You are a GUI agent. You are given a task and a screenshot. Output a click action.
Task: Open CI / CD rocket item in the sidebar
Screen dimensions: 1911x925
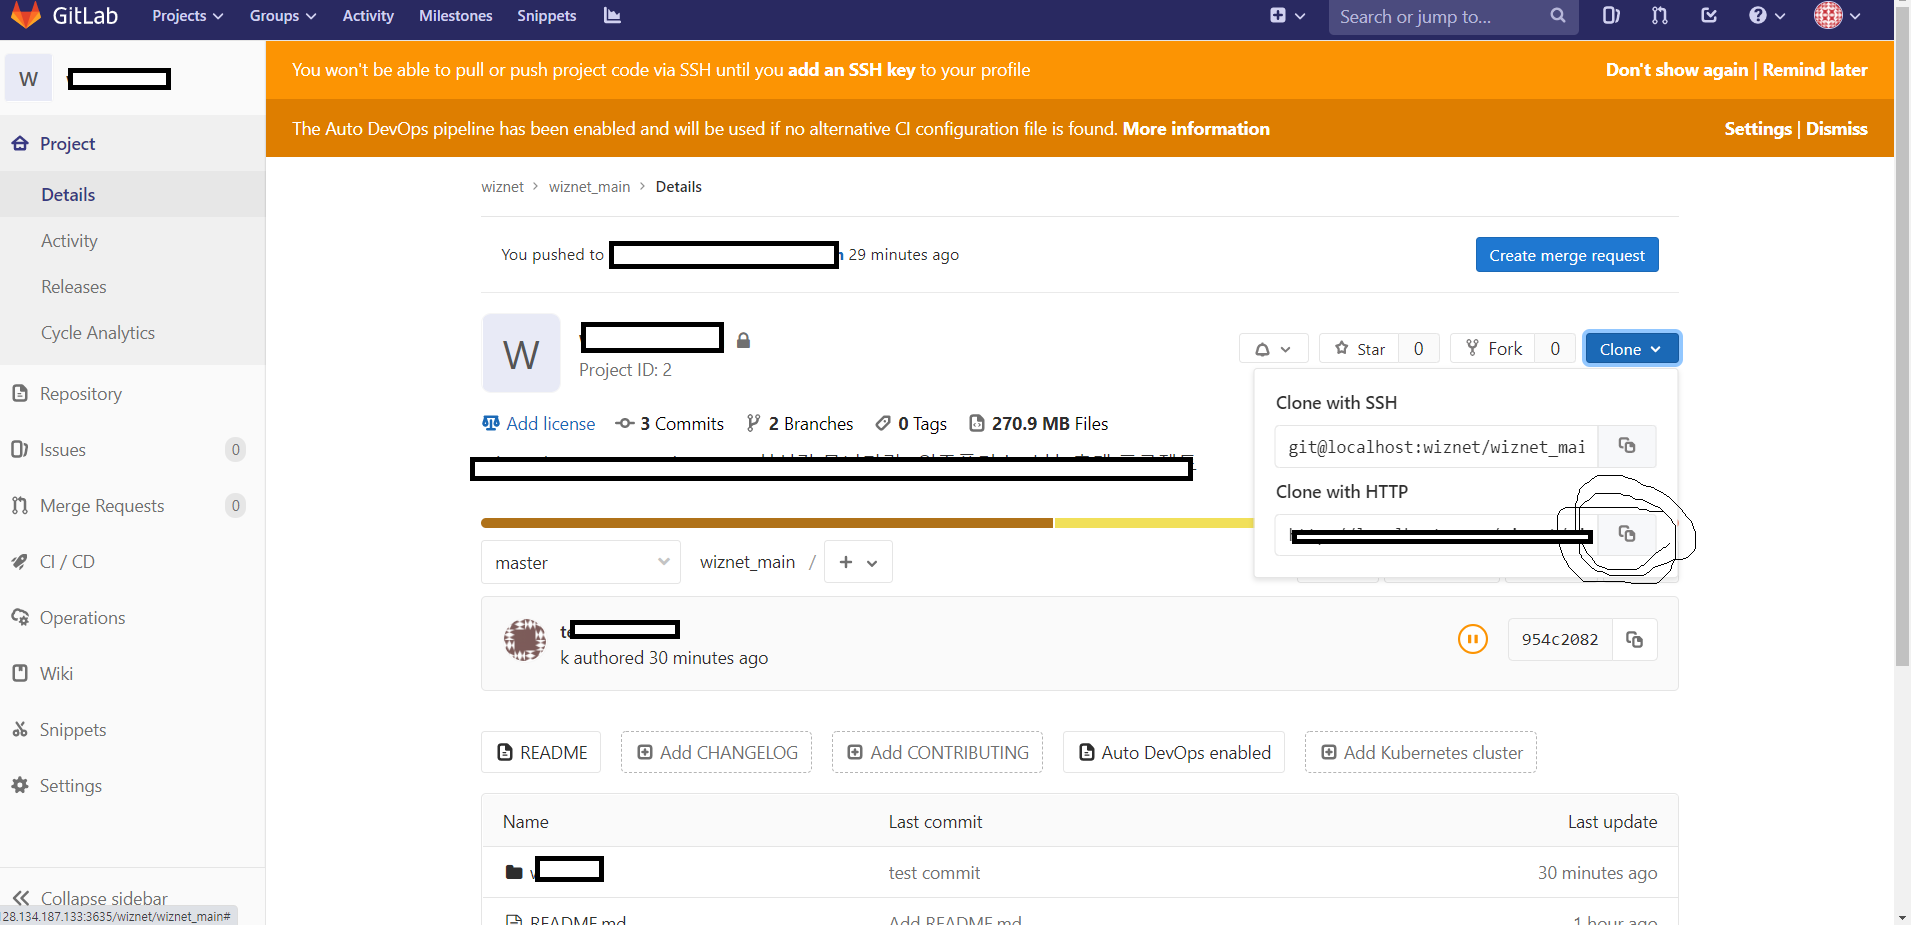tap(132, 562)
